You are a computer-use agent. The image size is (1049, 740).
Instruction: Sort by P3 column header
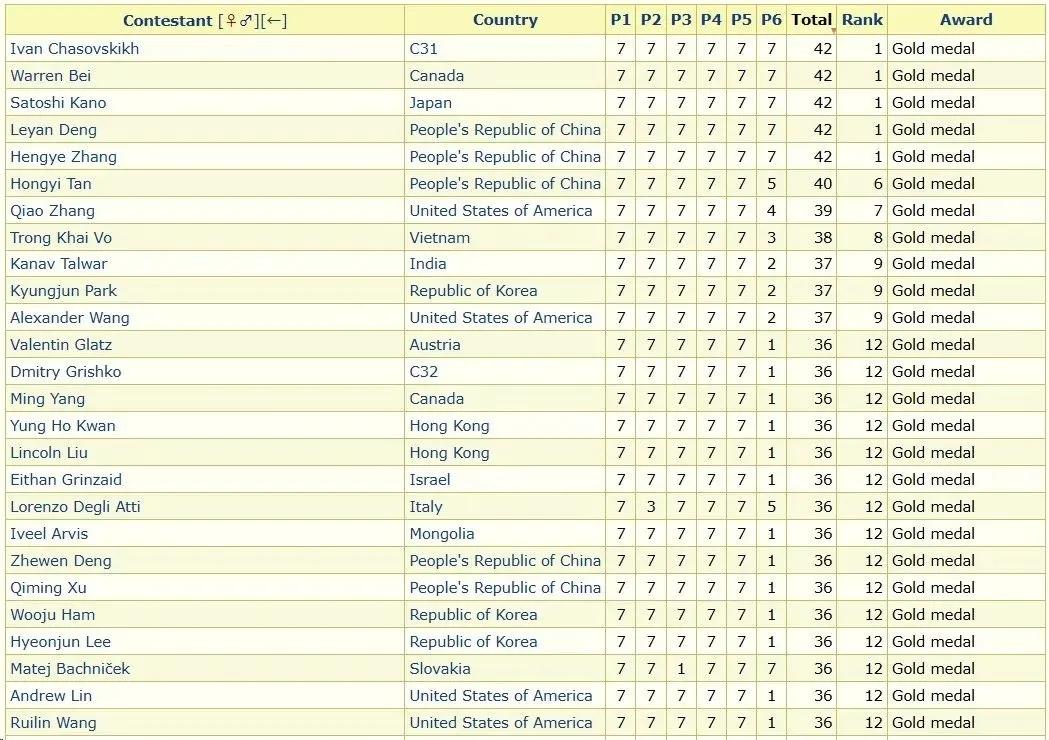(681, 20)
